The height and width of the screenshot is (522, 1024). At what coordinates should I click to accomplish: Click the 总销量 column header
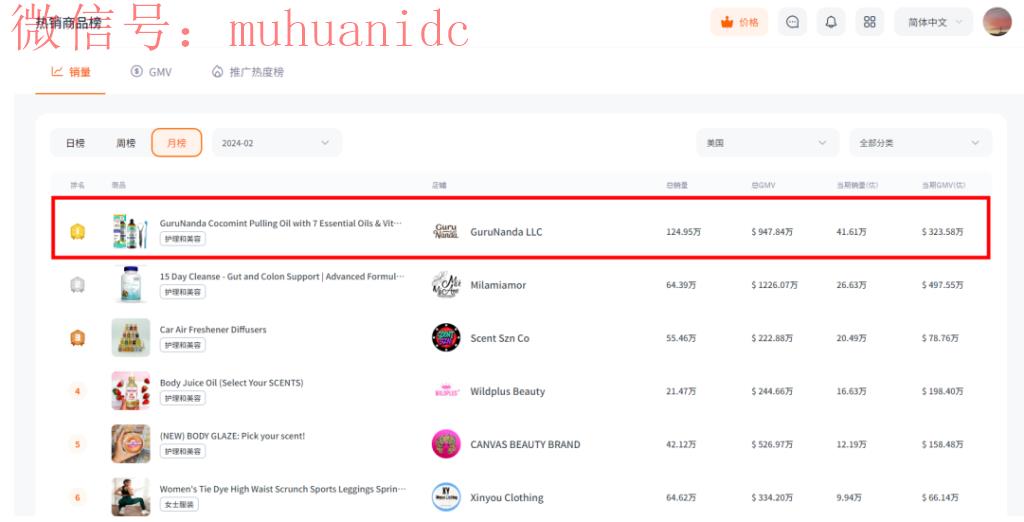click(x=677, y=186)
